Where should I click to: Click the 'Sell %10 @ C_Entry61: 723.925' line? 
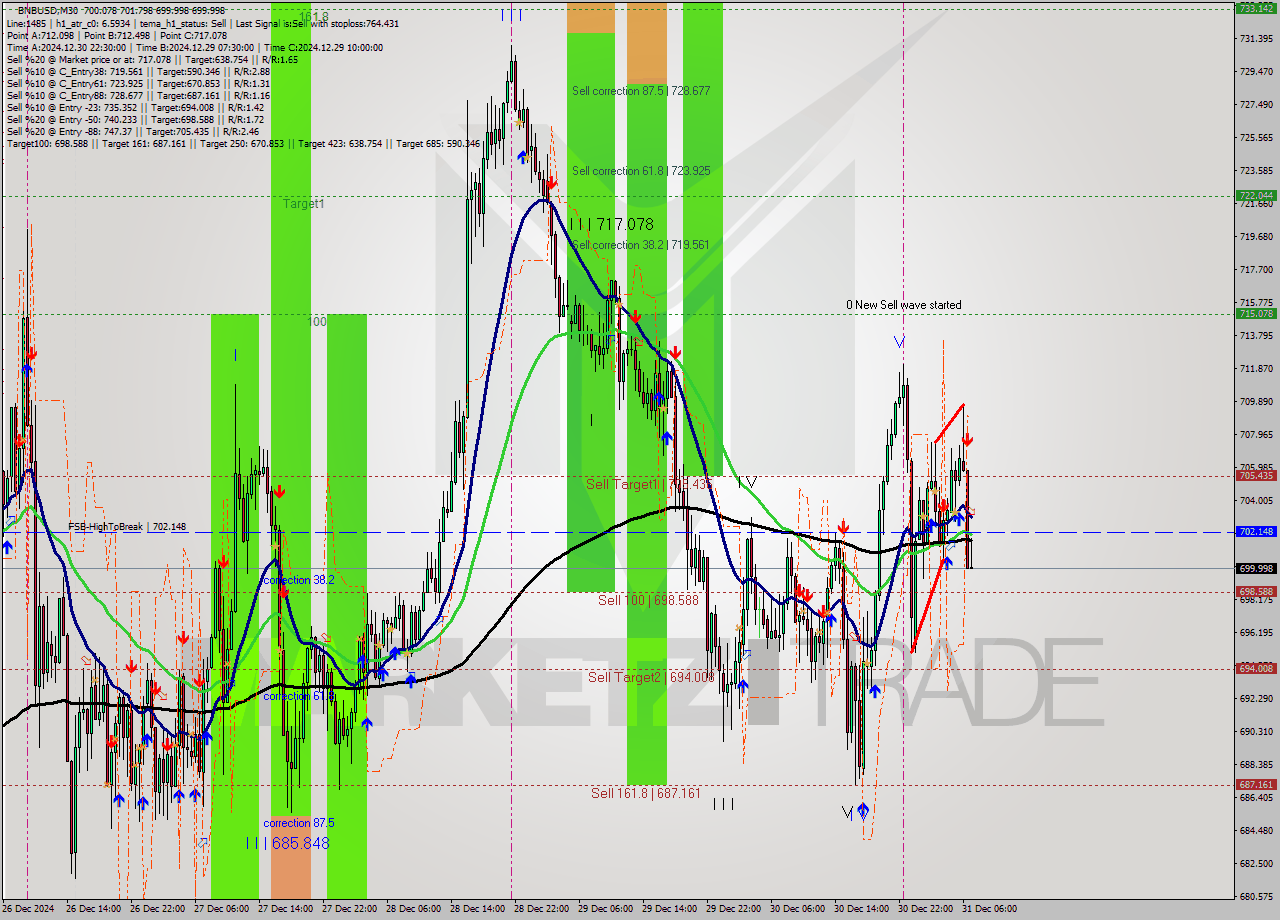pos(138,84)
